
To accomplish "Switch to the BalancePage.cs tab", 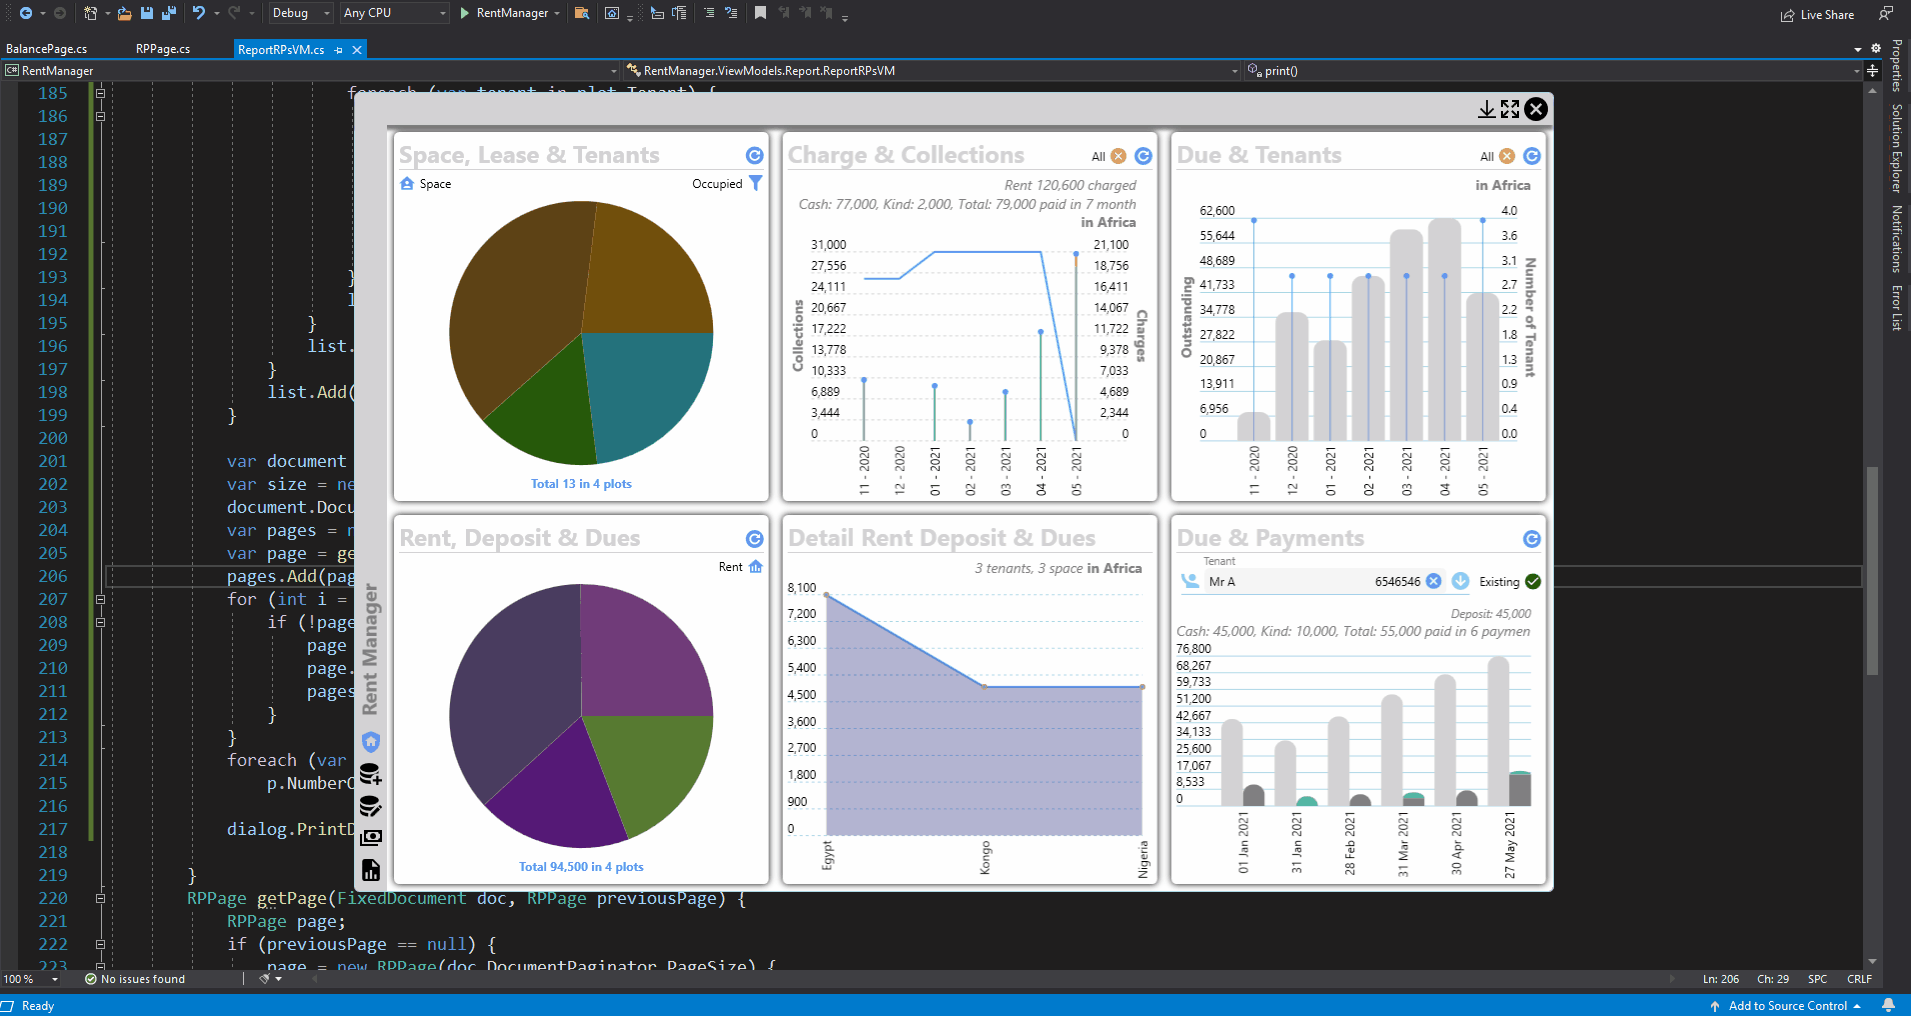I will click(x=47, y=49).
